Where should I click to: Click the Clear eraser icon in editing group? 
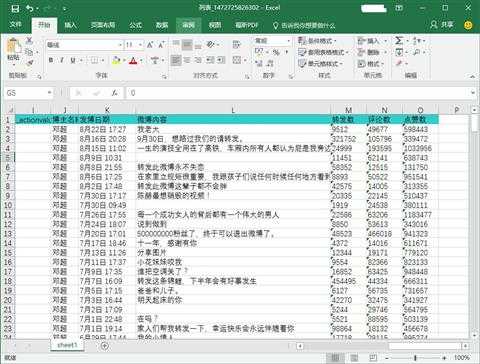tap(399, 63)
